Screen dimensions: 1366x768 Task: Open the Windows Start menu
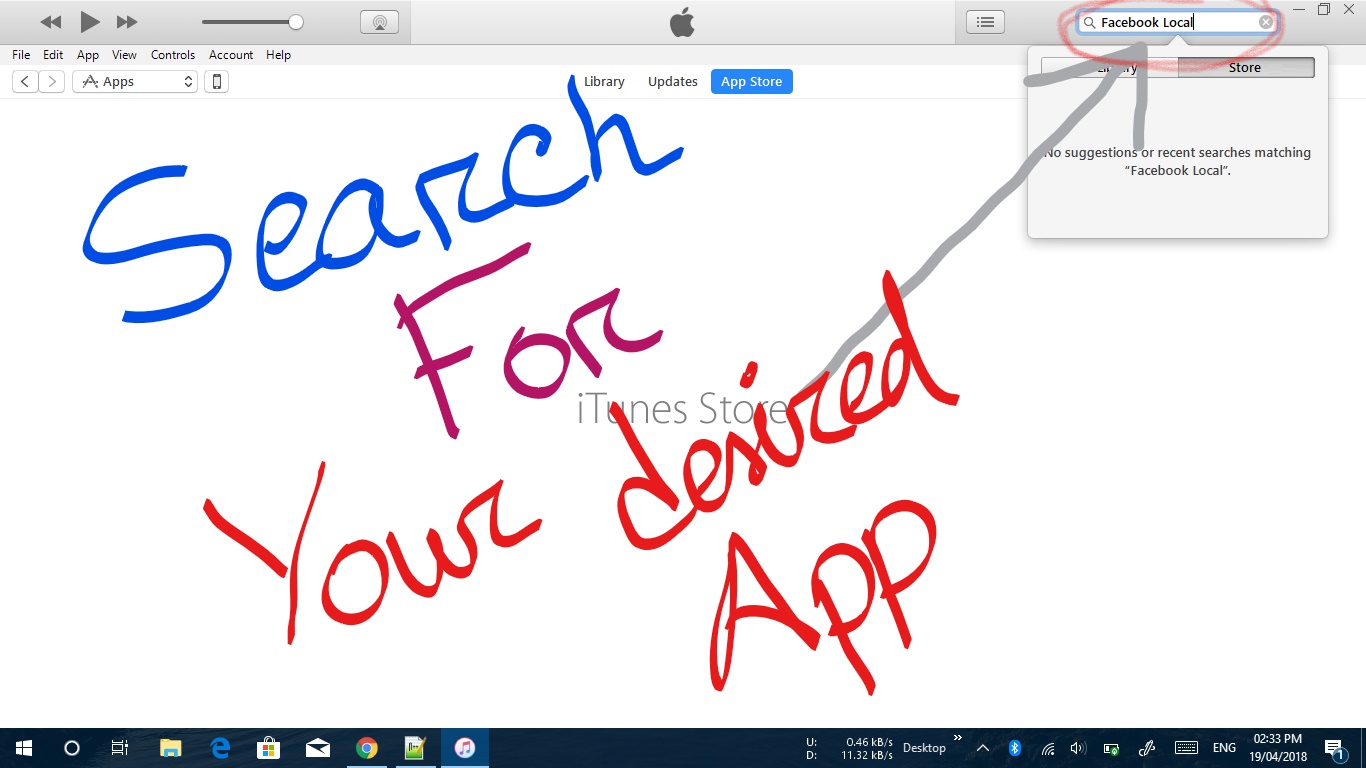pyautogui.click(x=24, y=748)
